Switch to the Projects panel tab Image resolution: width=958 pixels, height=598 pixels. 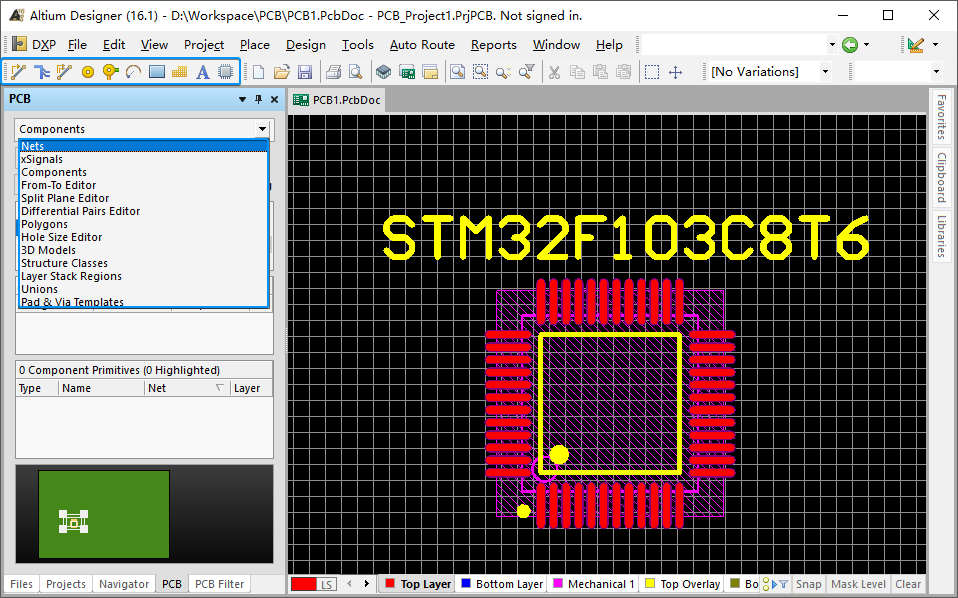(x=66, y=584)
